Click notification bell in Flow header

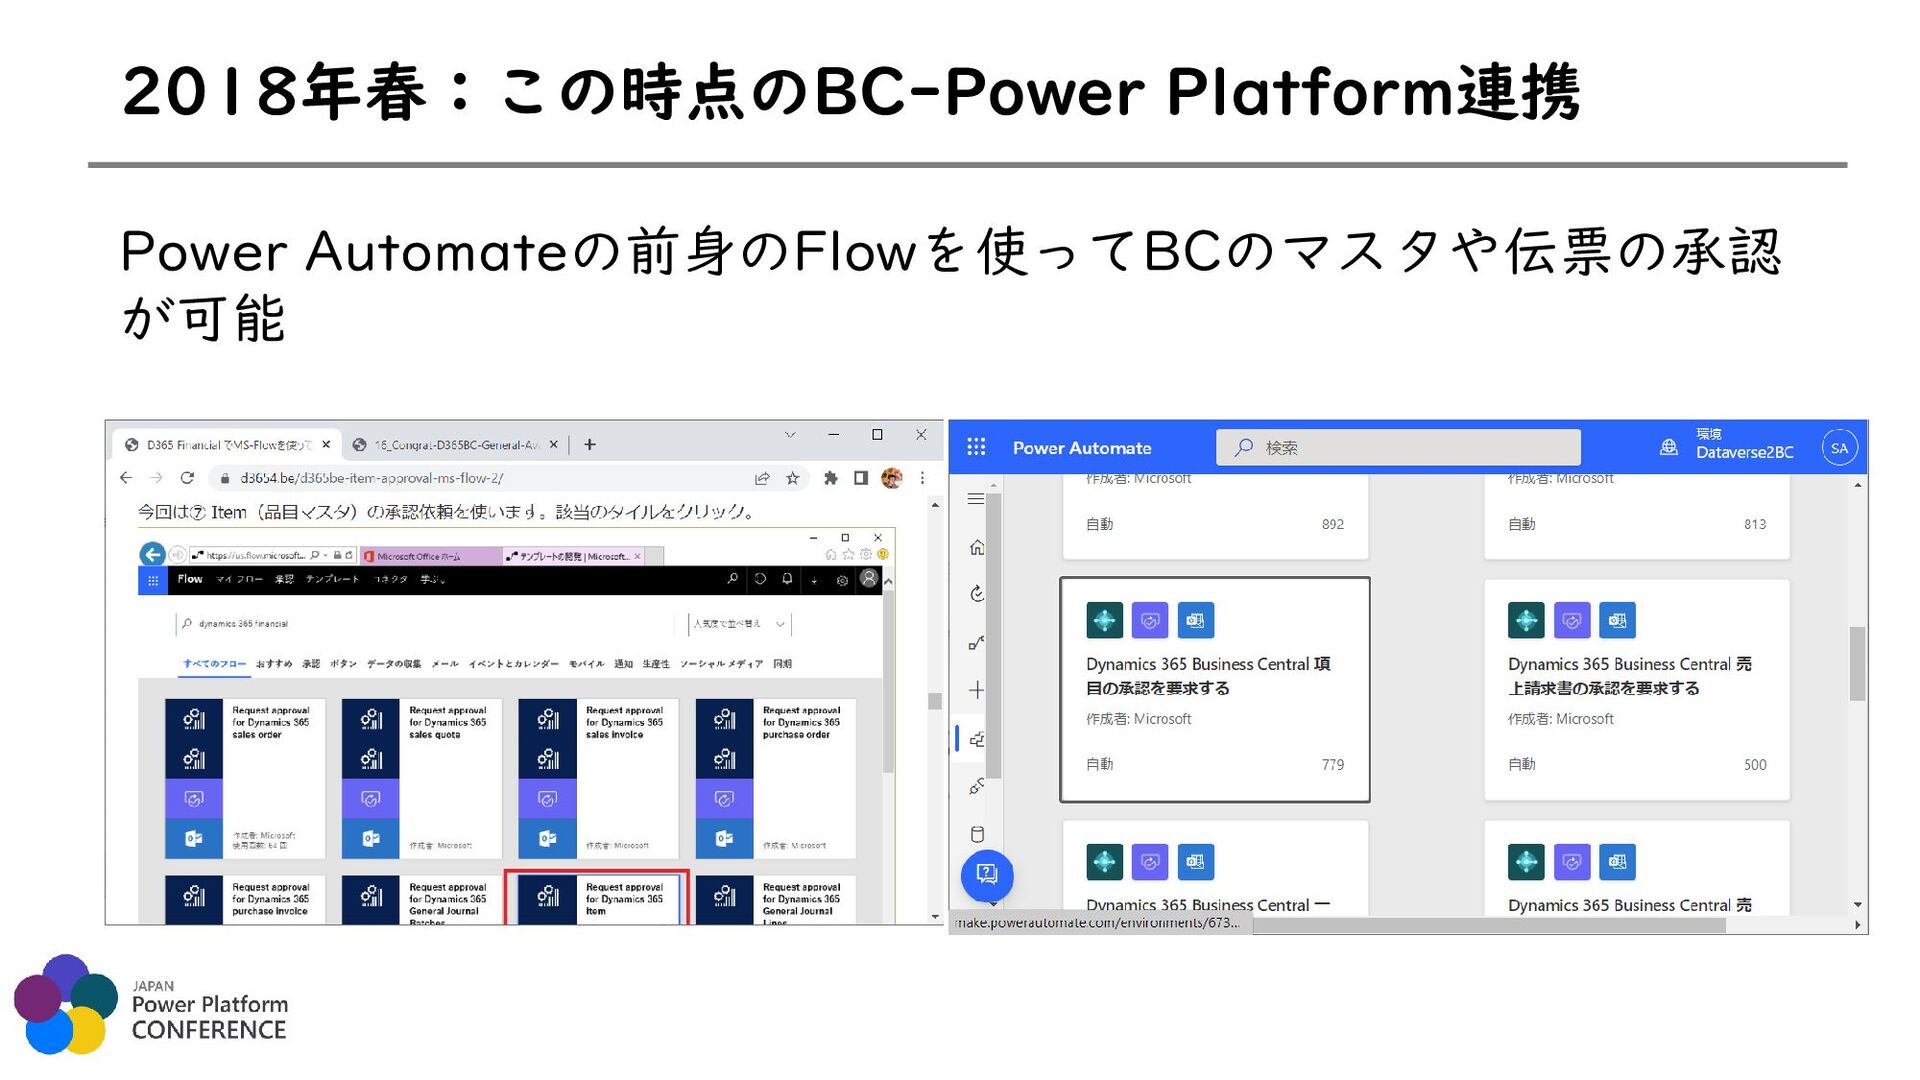click(787, 579)
